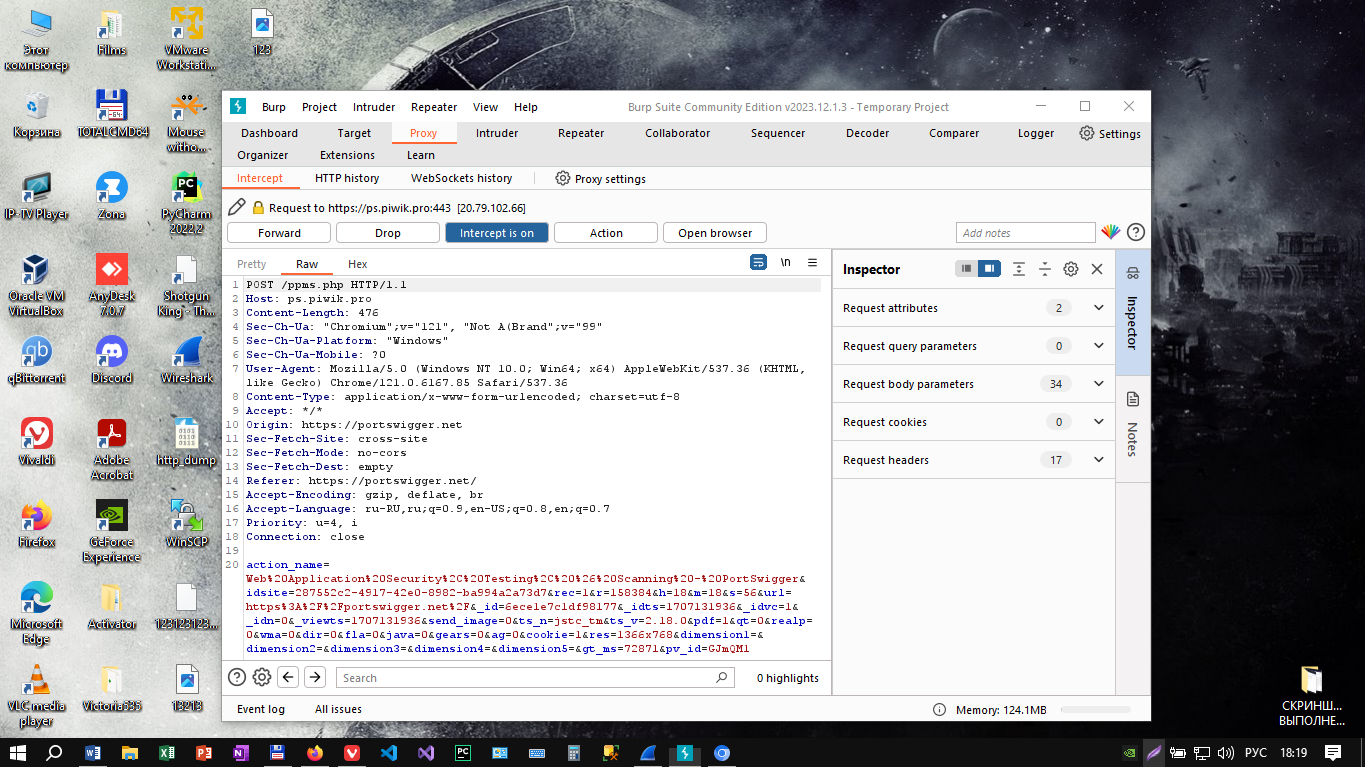Select the WinSCP desktop icon
The image size is (1365, 767).
[187, 525]
